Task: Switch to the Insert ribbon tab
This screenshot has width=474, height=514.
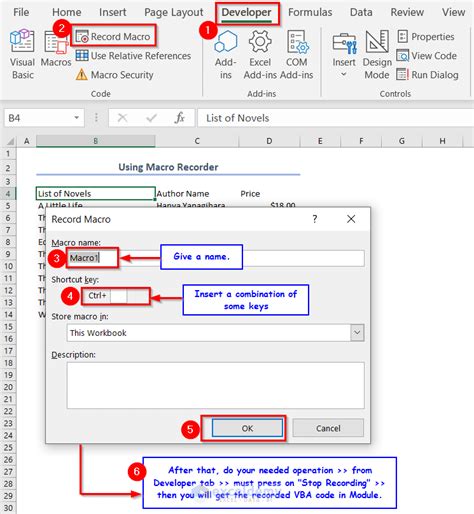Action: click(113, 12)
